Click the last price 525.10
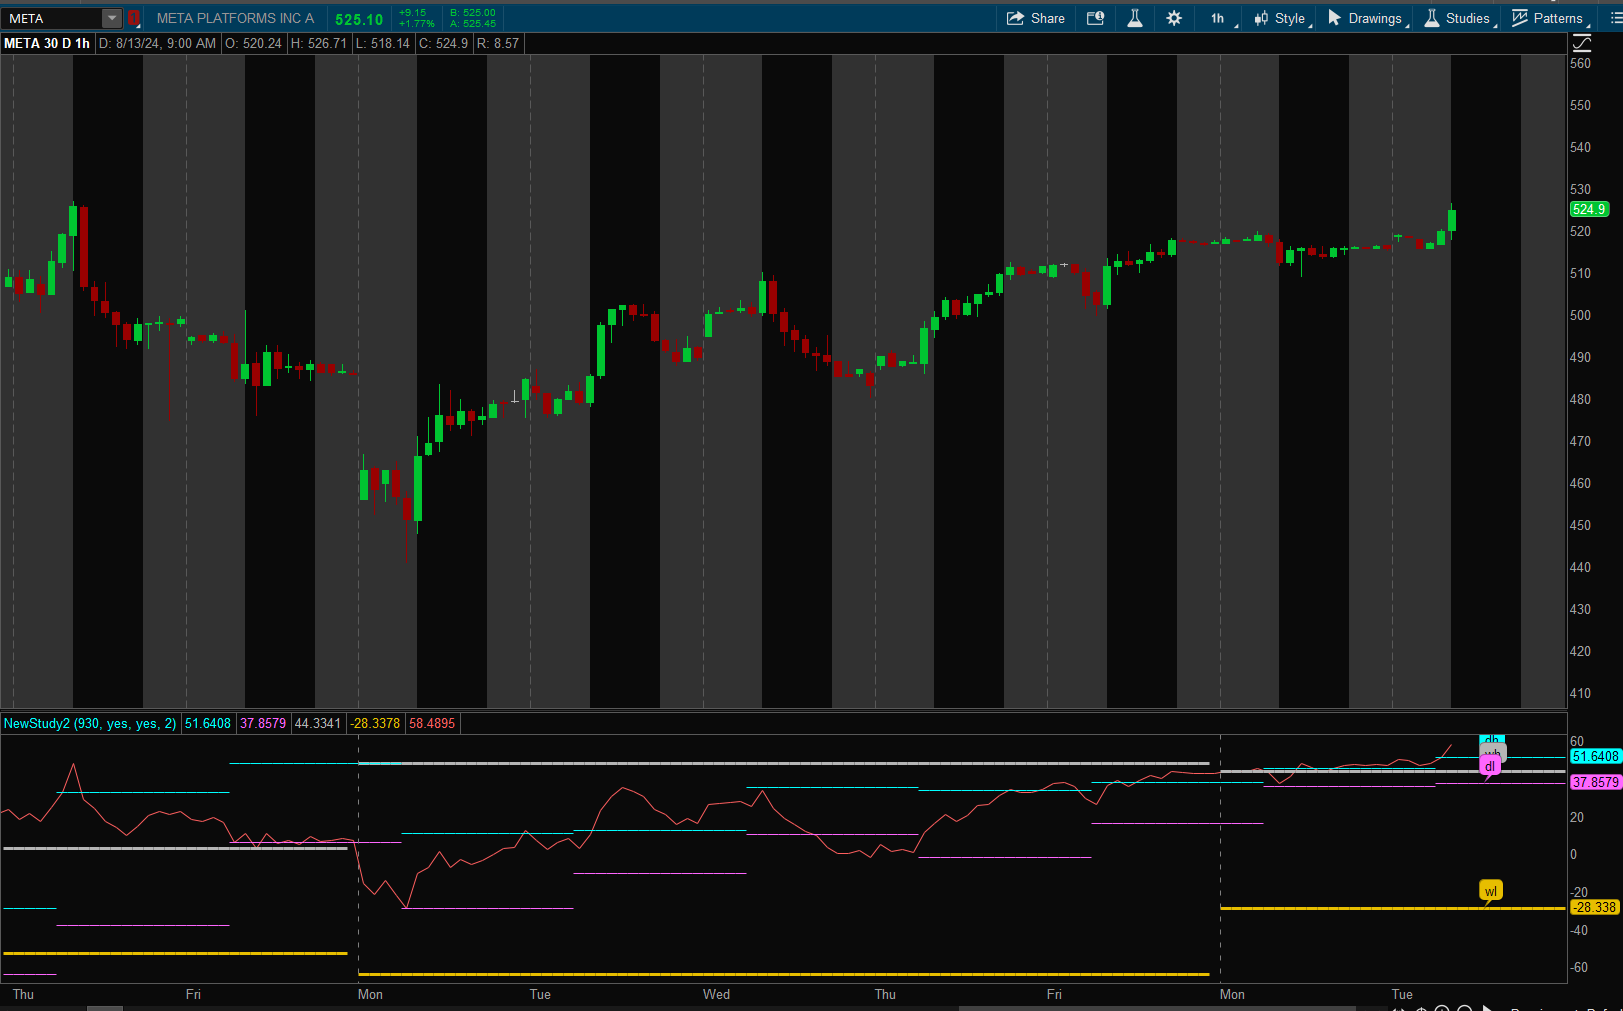The height and width of the screenshot is (1011, 1623). (359, 19)
